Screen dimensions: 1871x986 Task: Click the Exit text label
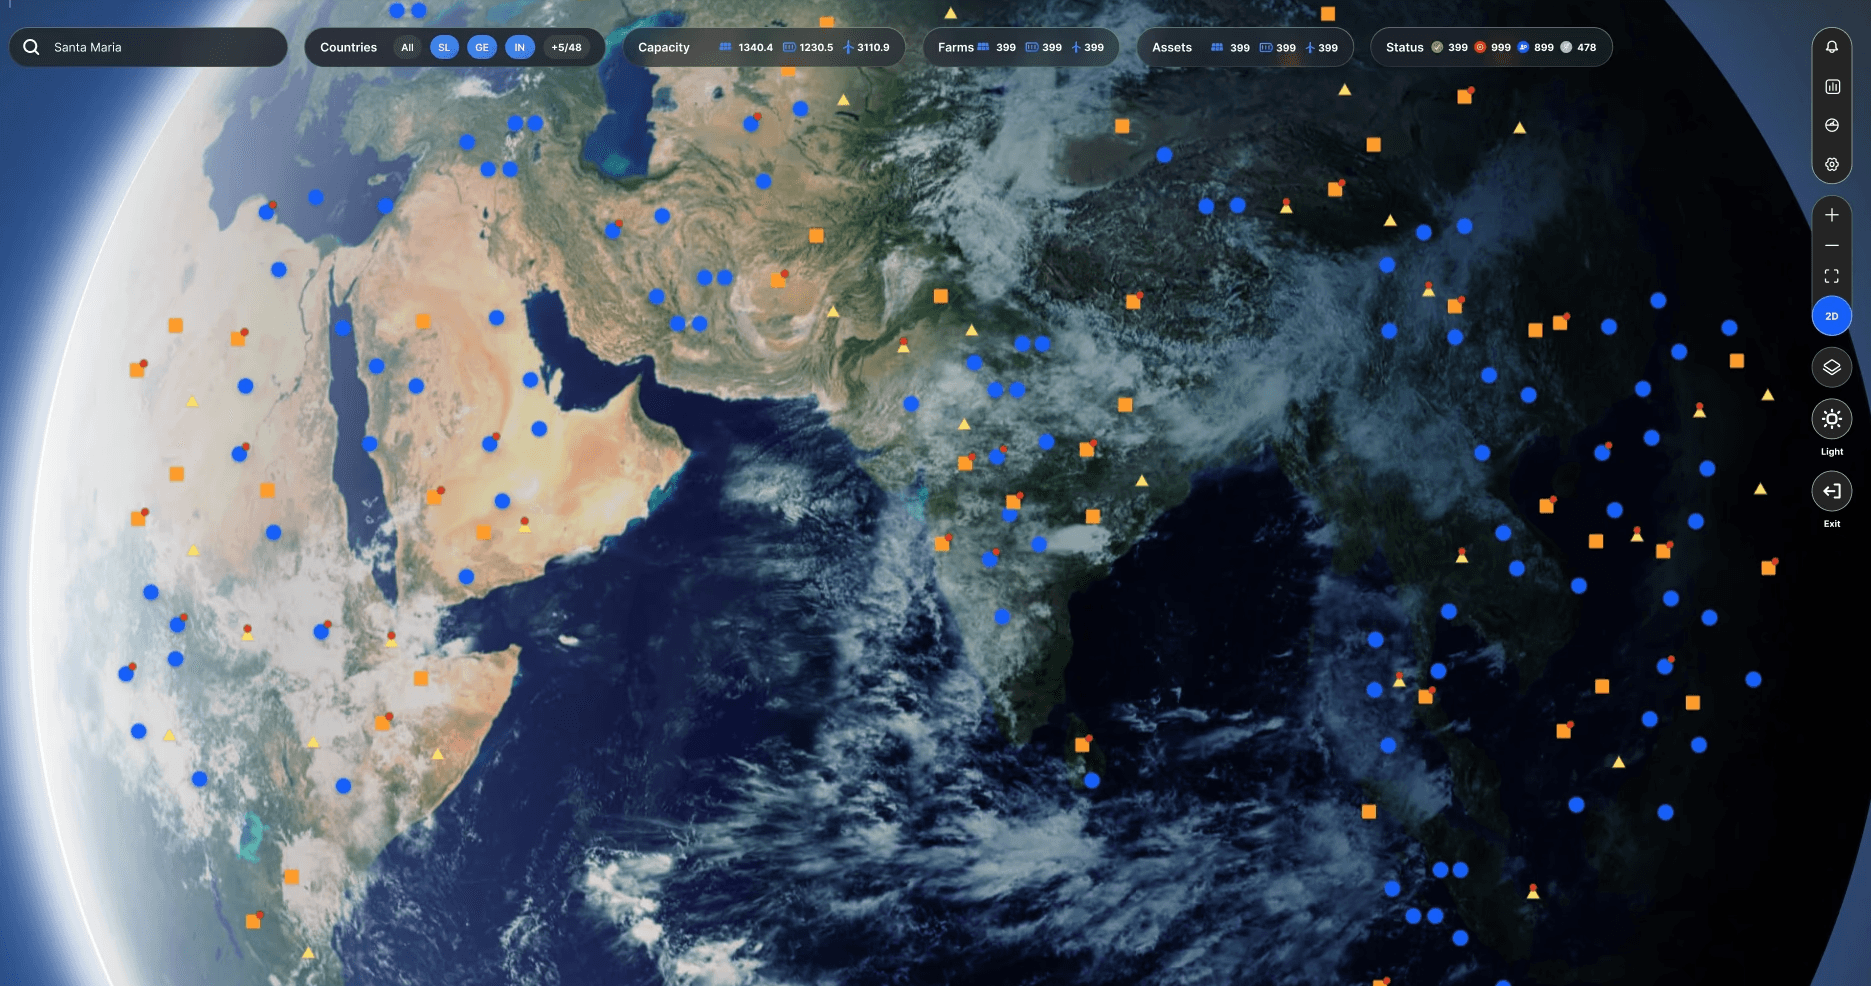click(1832, 524)
